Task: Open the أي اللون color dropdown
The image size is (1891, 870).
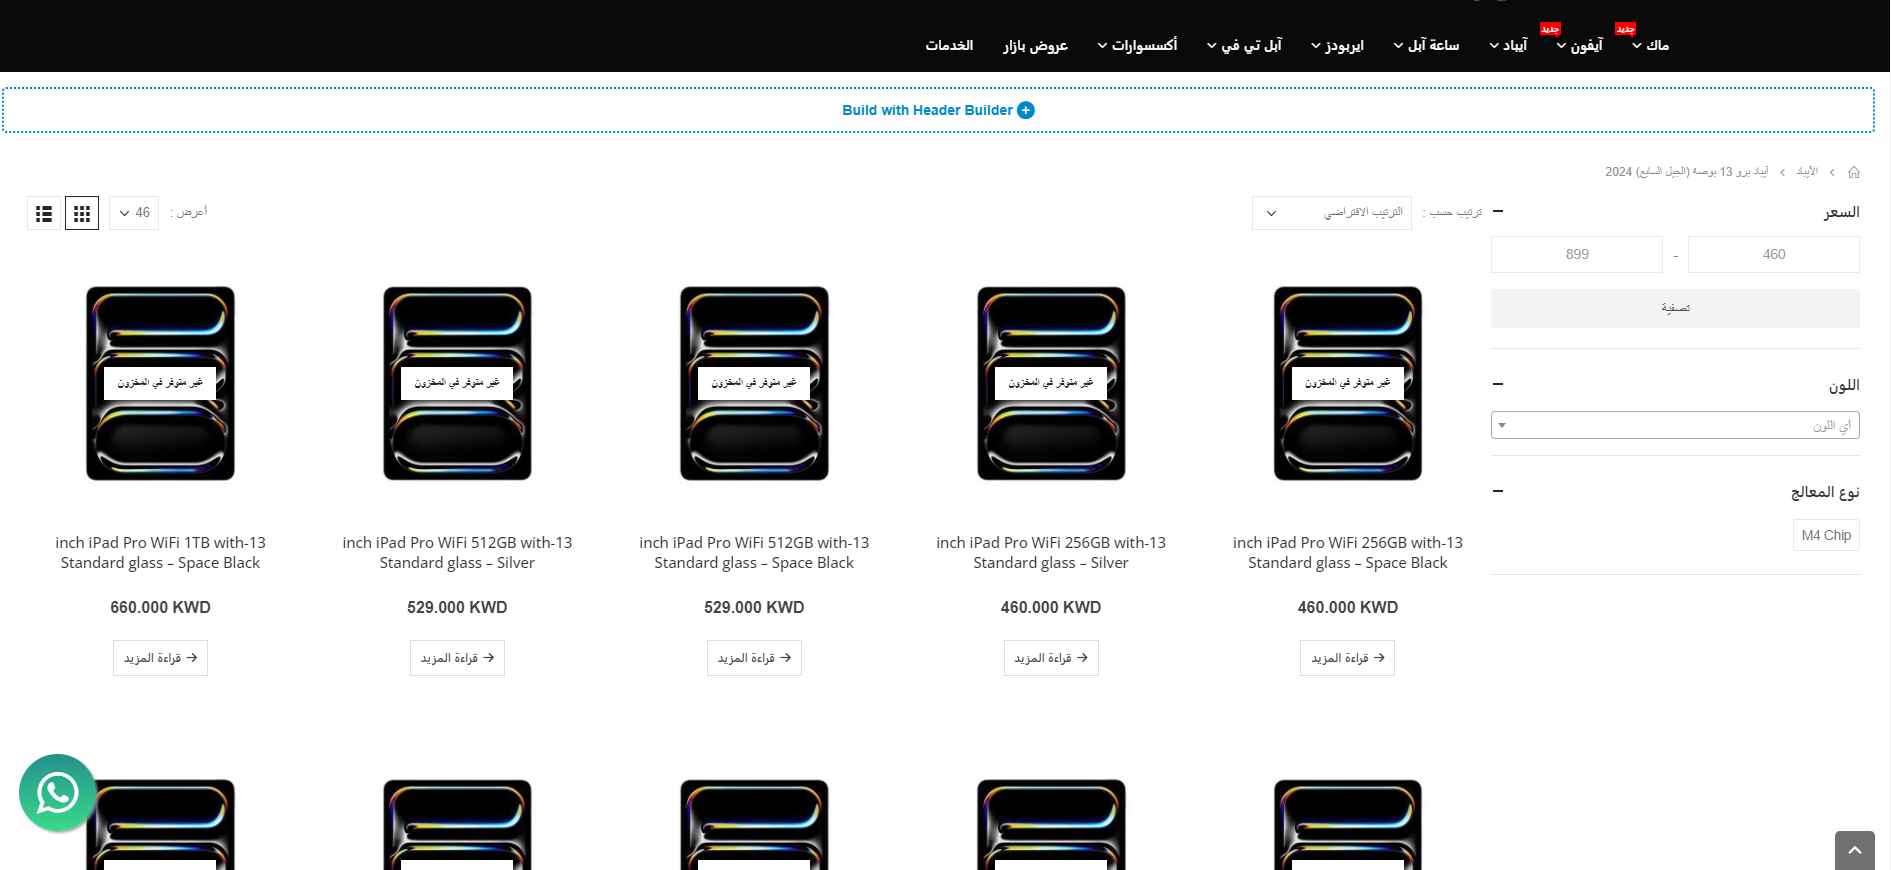Action: tap(1675, 425)
